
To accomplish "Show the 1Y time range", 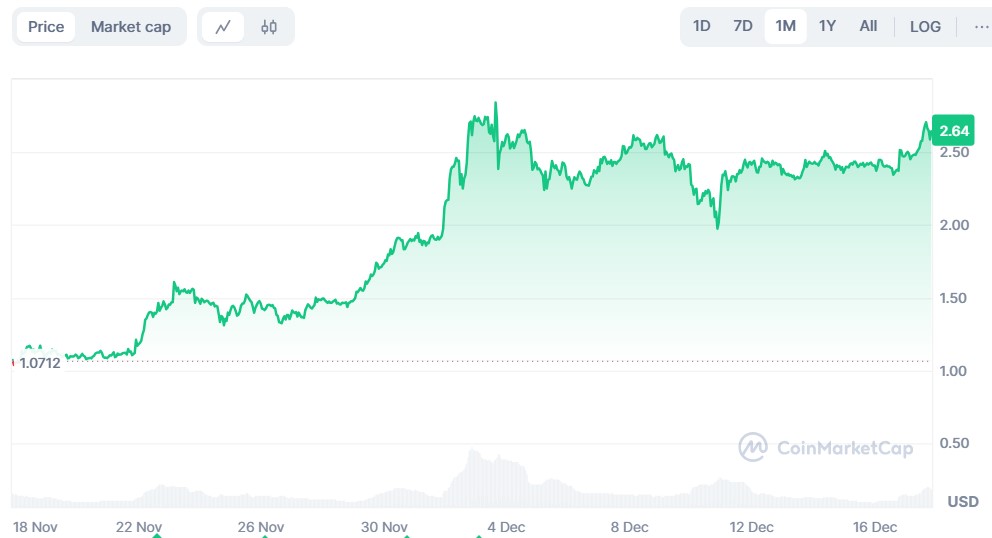I will [827, 26].
